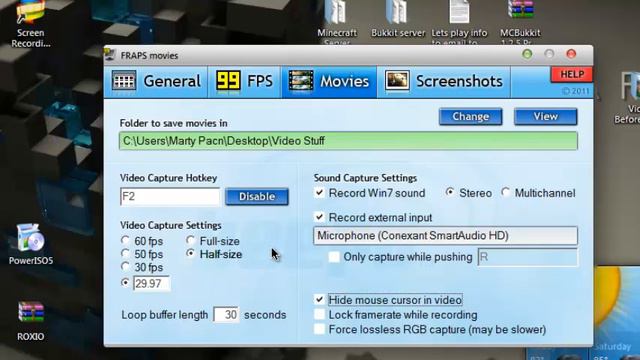Click the yellow 99 FPS icon

click(x=228, y=81)
